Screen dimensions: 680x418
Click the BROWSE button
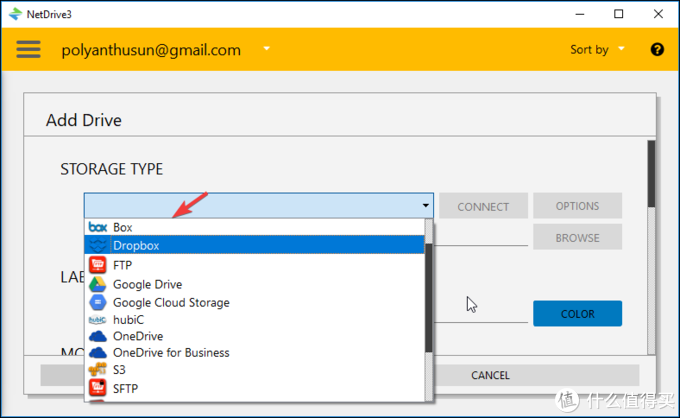(577, 237)
